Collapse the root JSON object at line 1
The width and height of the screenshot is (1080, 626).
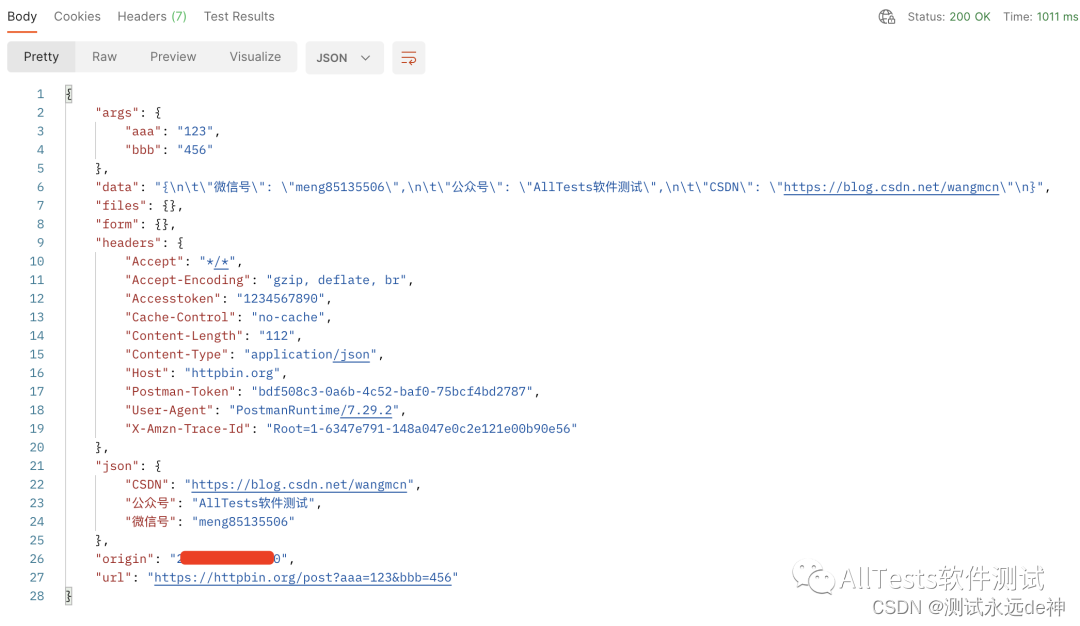67,92
